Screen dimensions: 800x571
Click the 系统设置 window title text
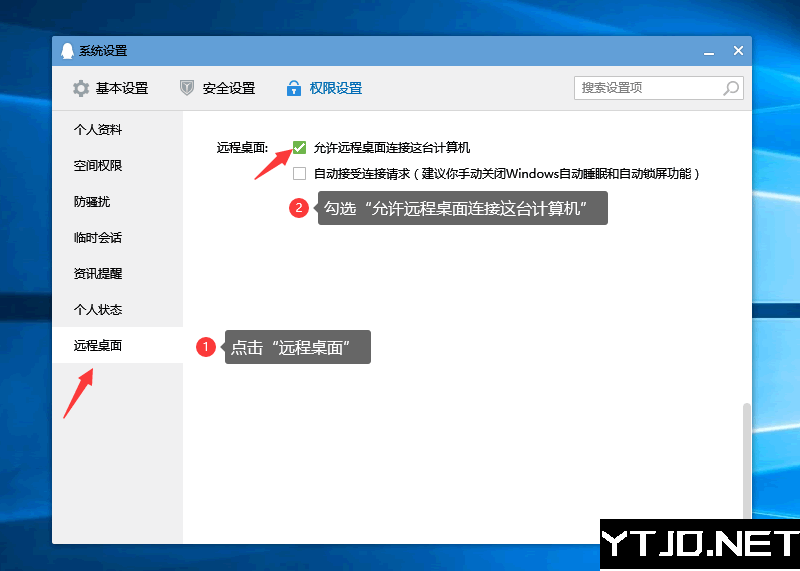point(103,51)
